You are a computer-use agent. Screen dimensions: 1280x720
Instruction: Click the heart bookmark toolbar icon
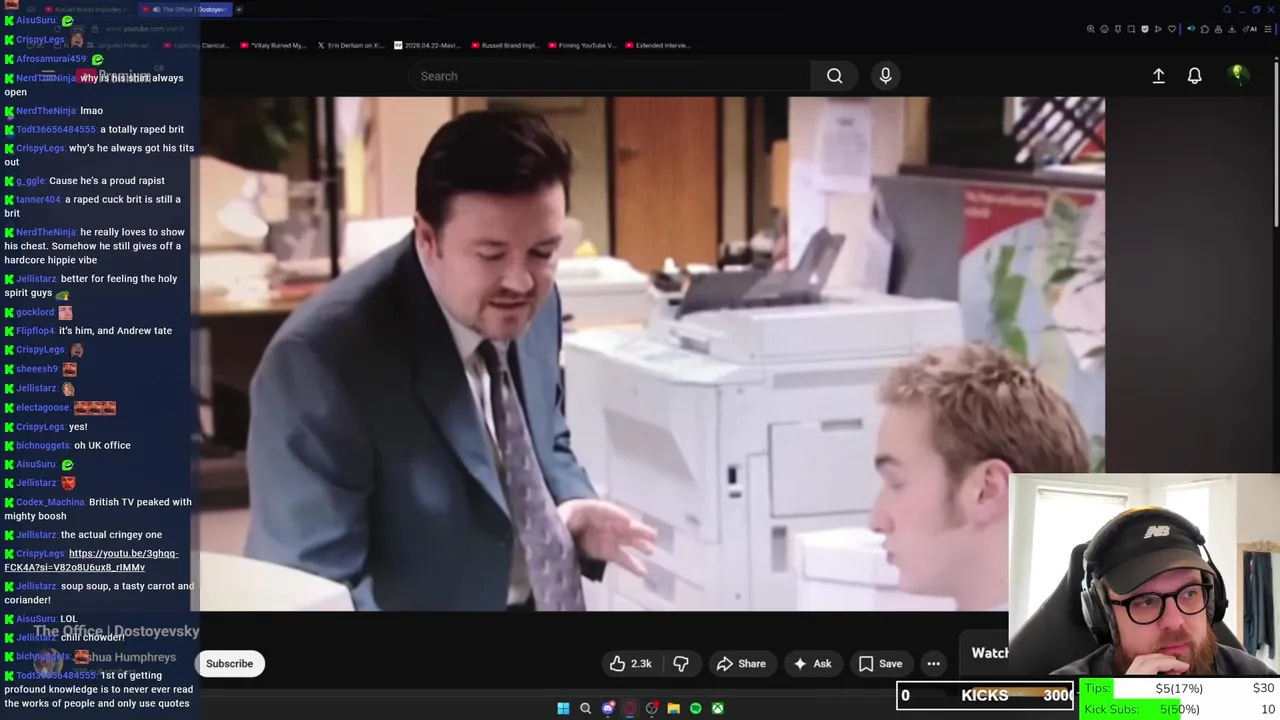pos(1172,29)
